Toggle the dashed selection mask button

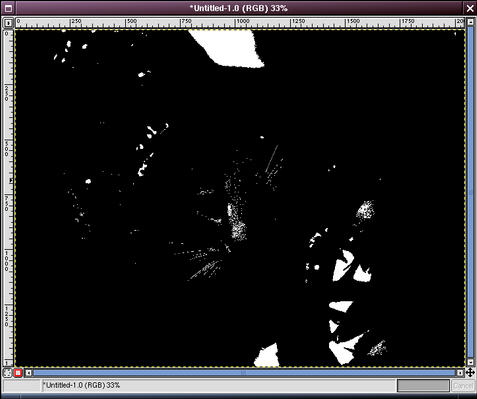point(7,373)
